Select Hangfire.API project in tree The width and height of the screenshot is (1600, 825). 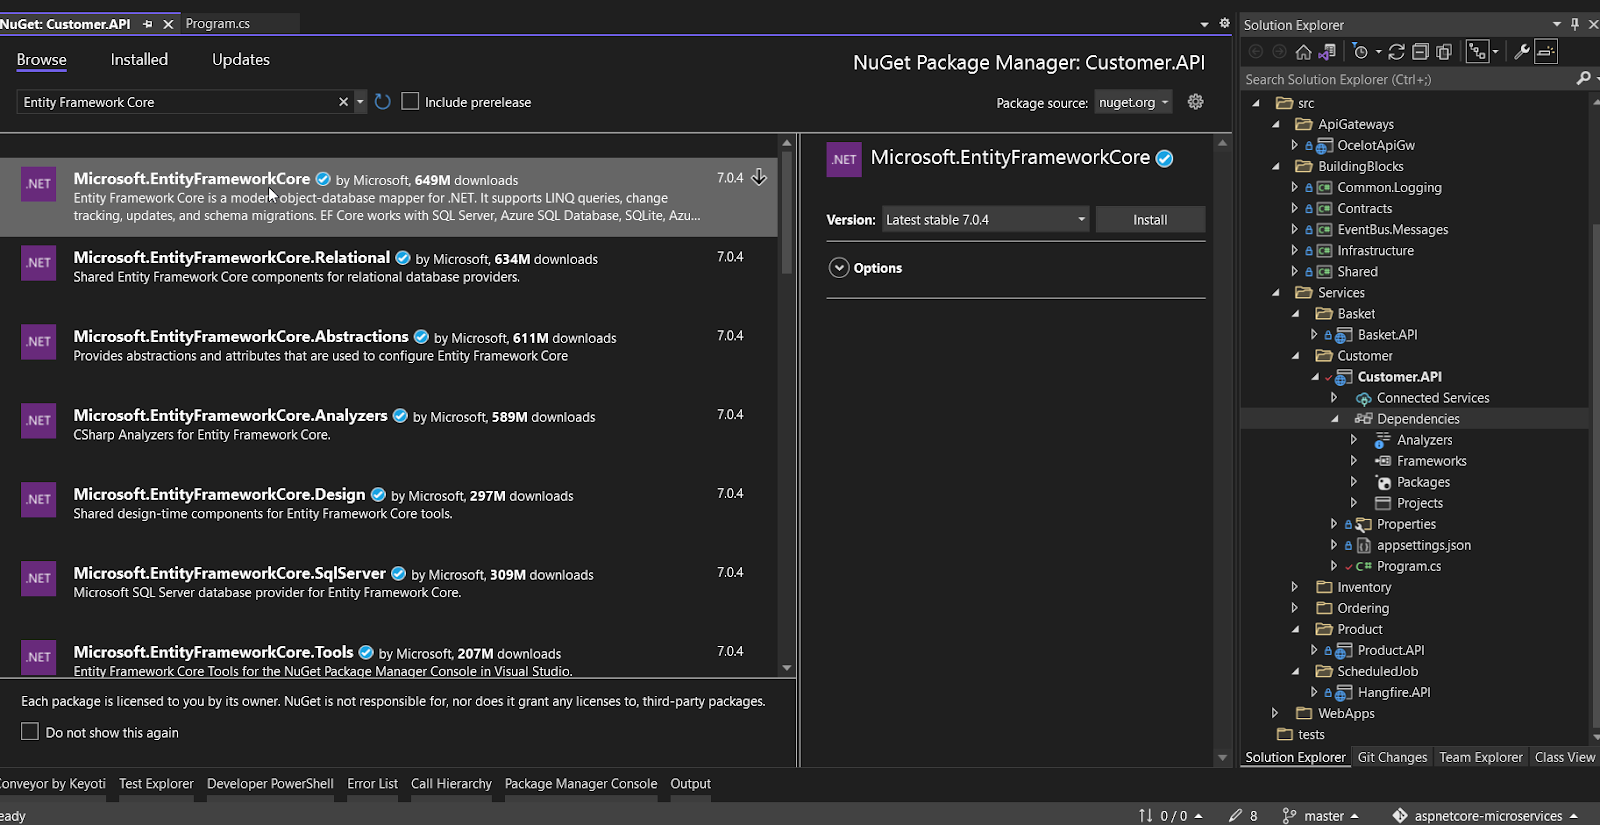pos(1393,692)
